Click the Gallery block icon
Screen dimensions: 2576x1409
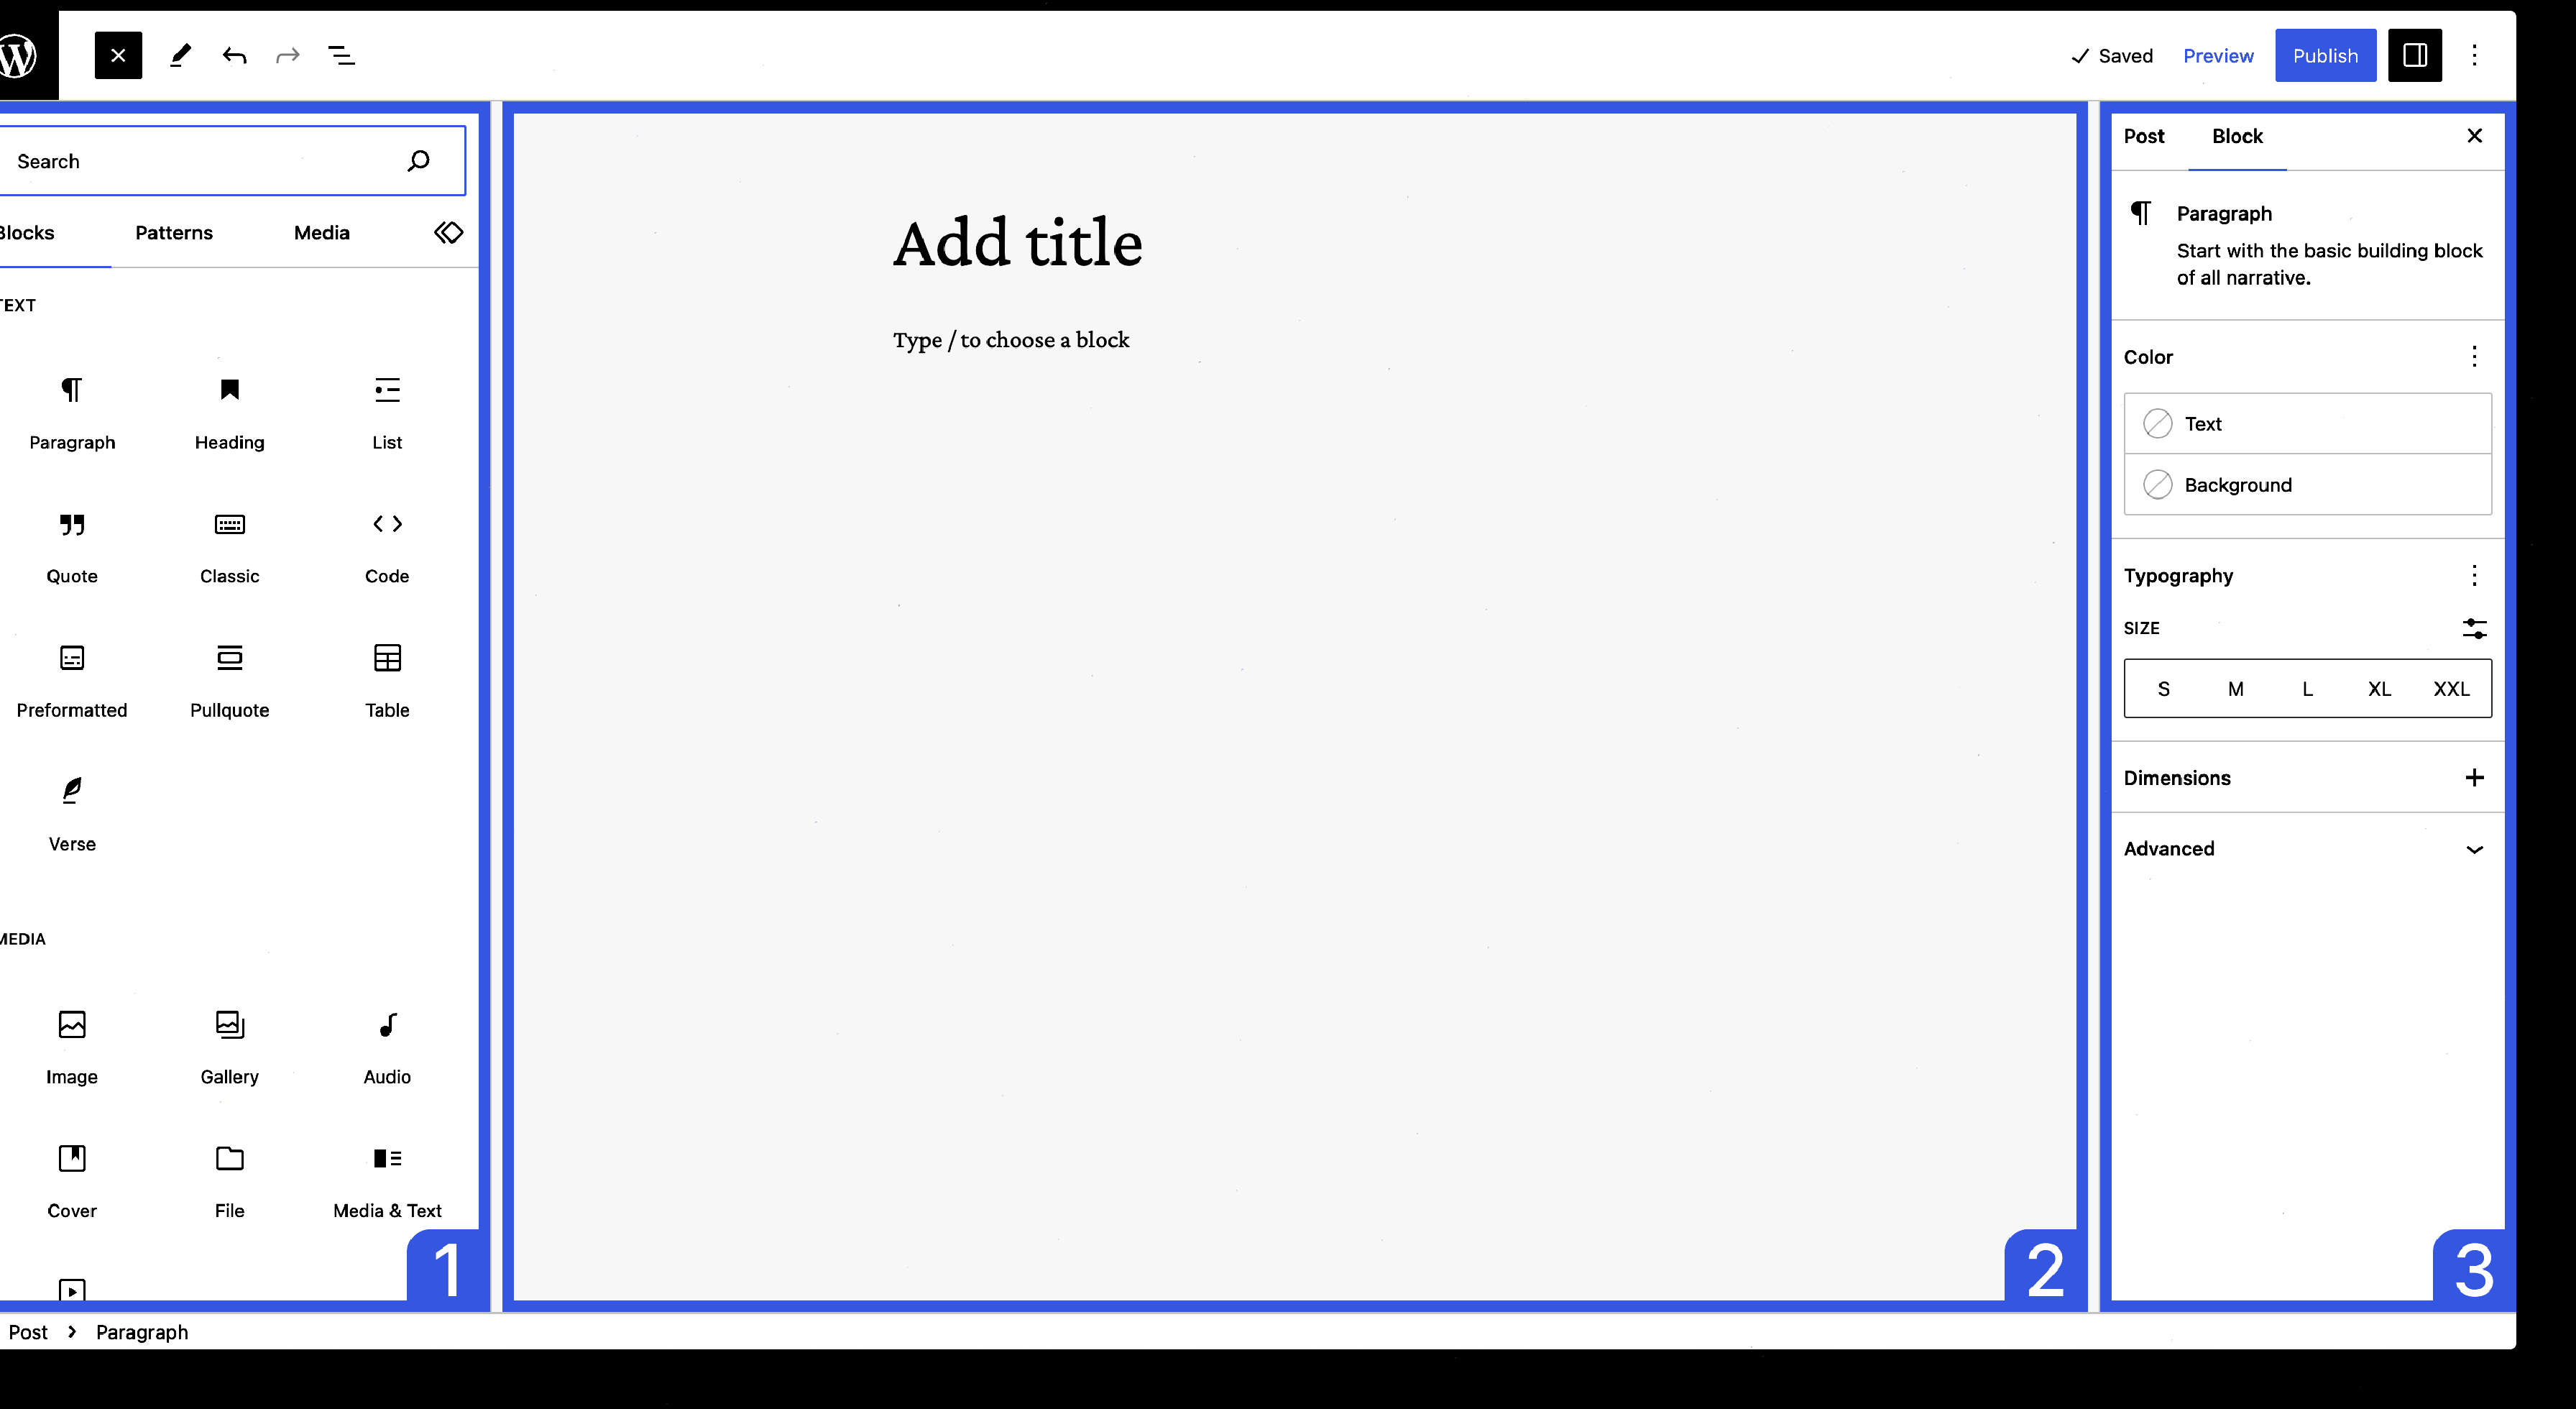[229, 1024]
